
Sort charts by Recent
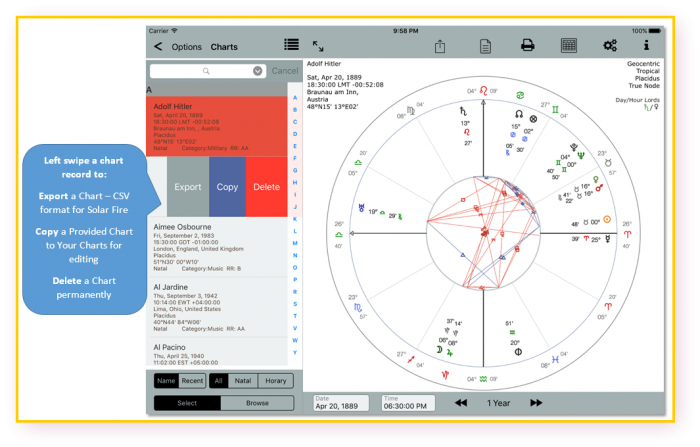coord(192,381)
